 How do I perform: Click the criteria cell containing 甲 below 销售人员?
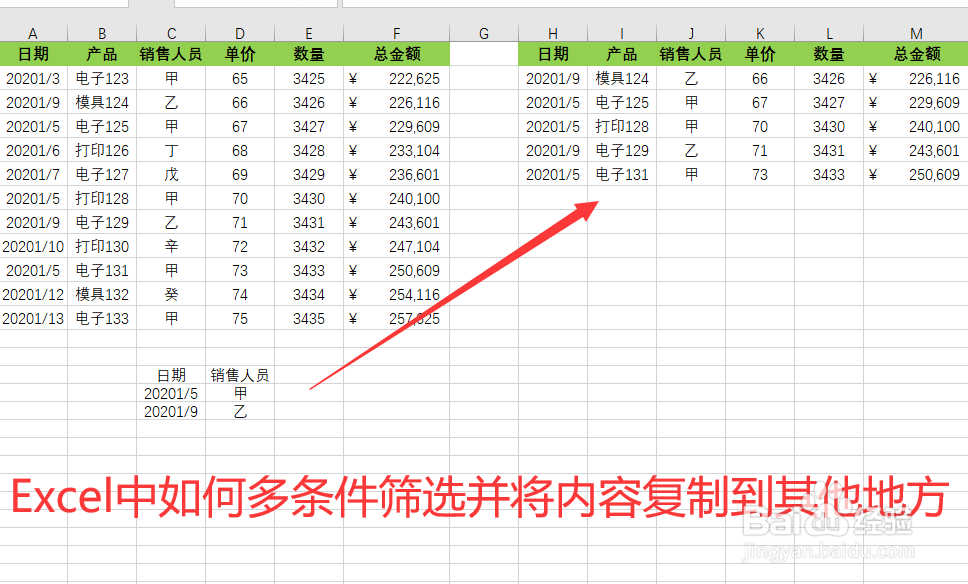[237, 393]
